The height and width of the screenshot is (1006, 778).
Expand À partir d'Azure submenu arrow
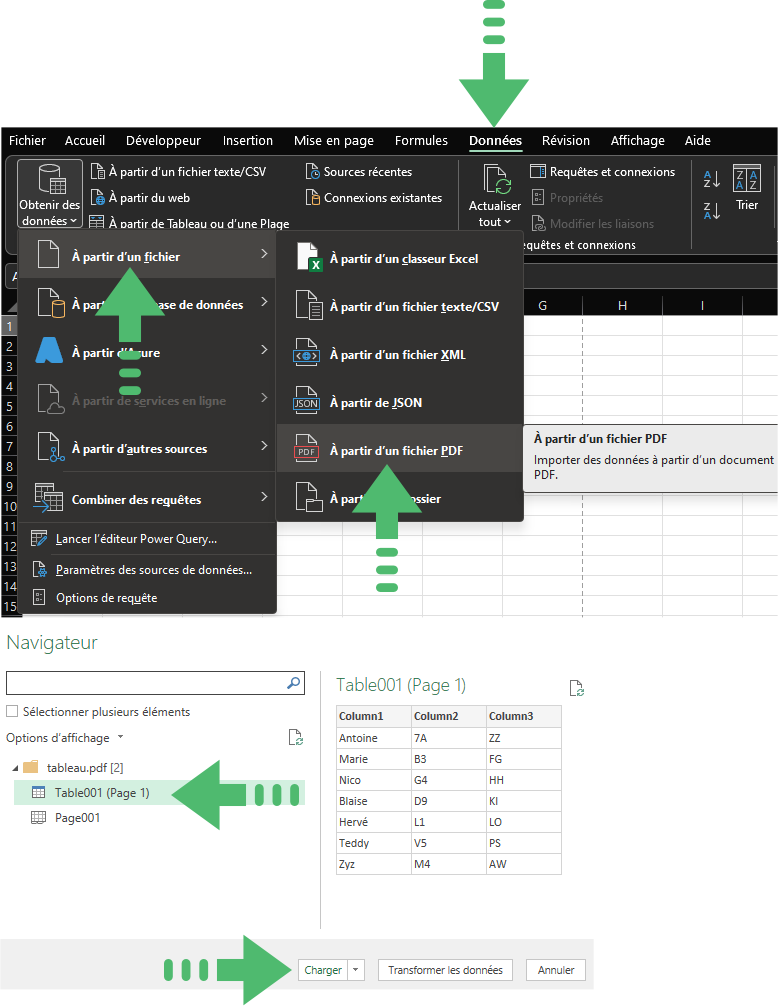coord(264,350)
